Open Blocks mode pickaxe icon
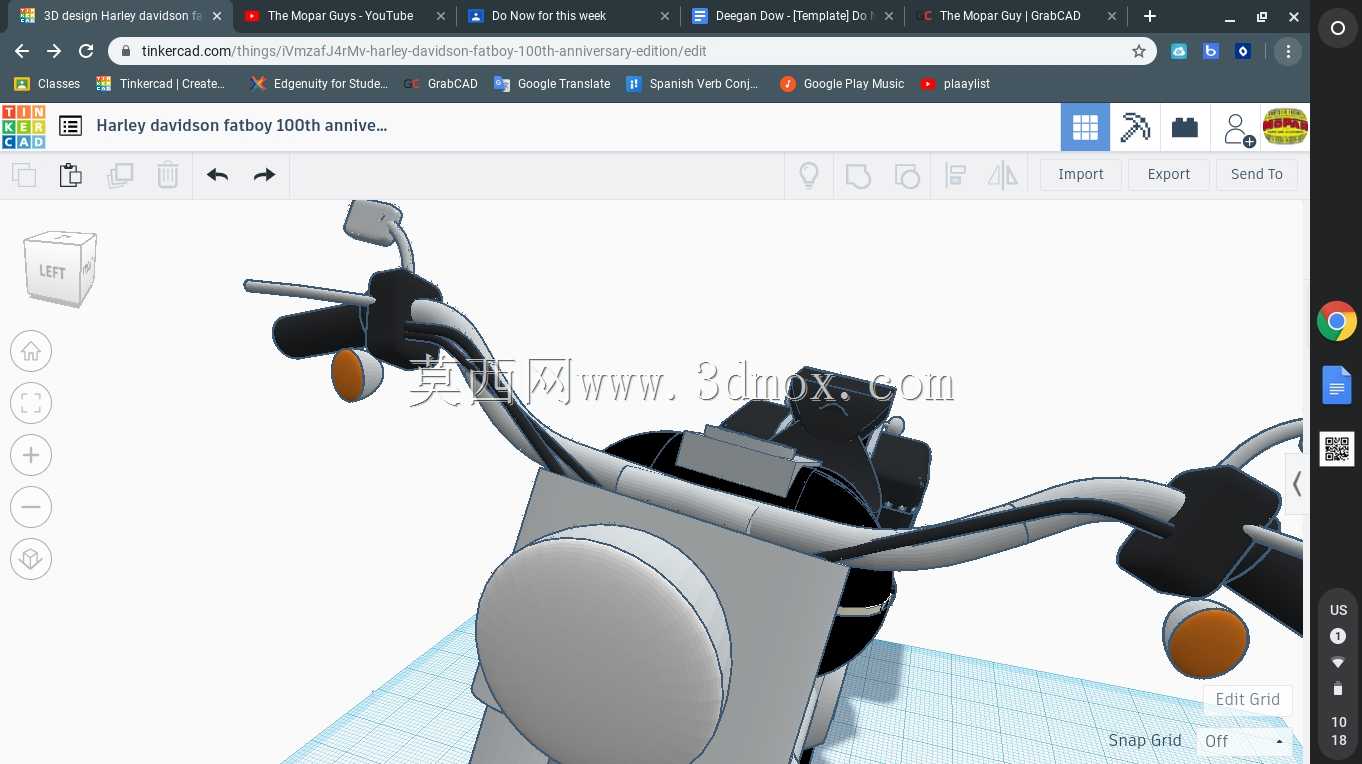 [1135, 127]
